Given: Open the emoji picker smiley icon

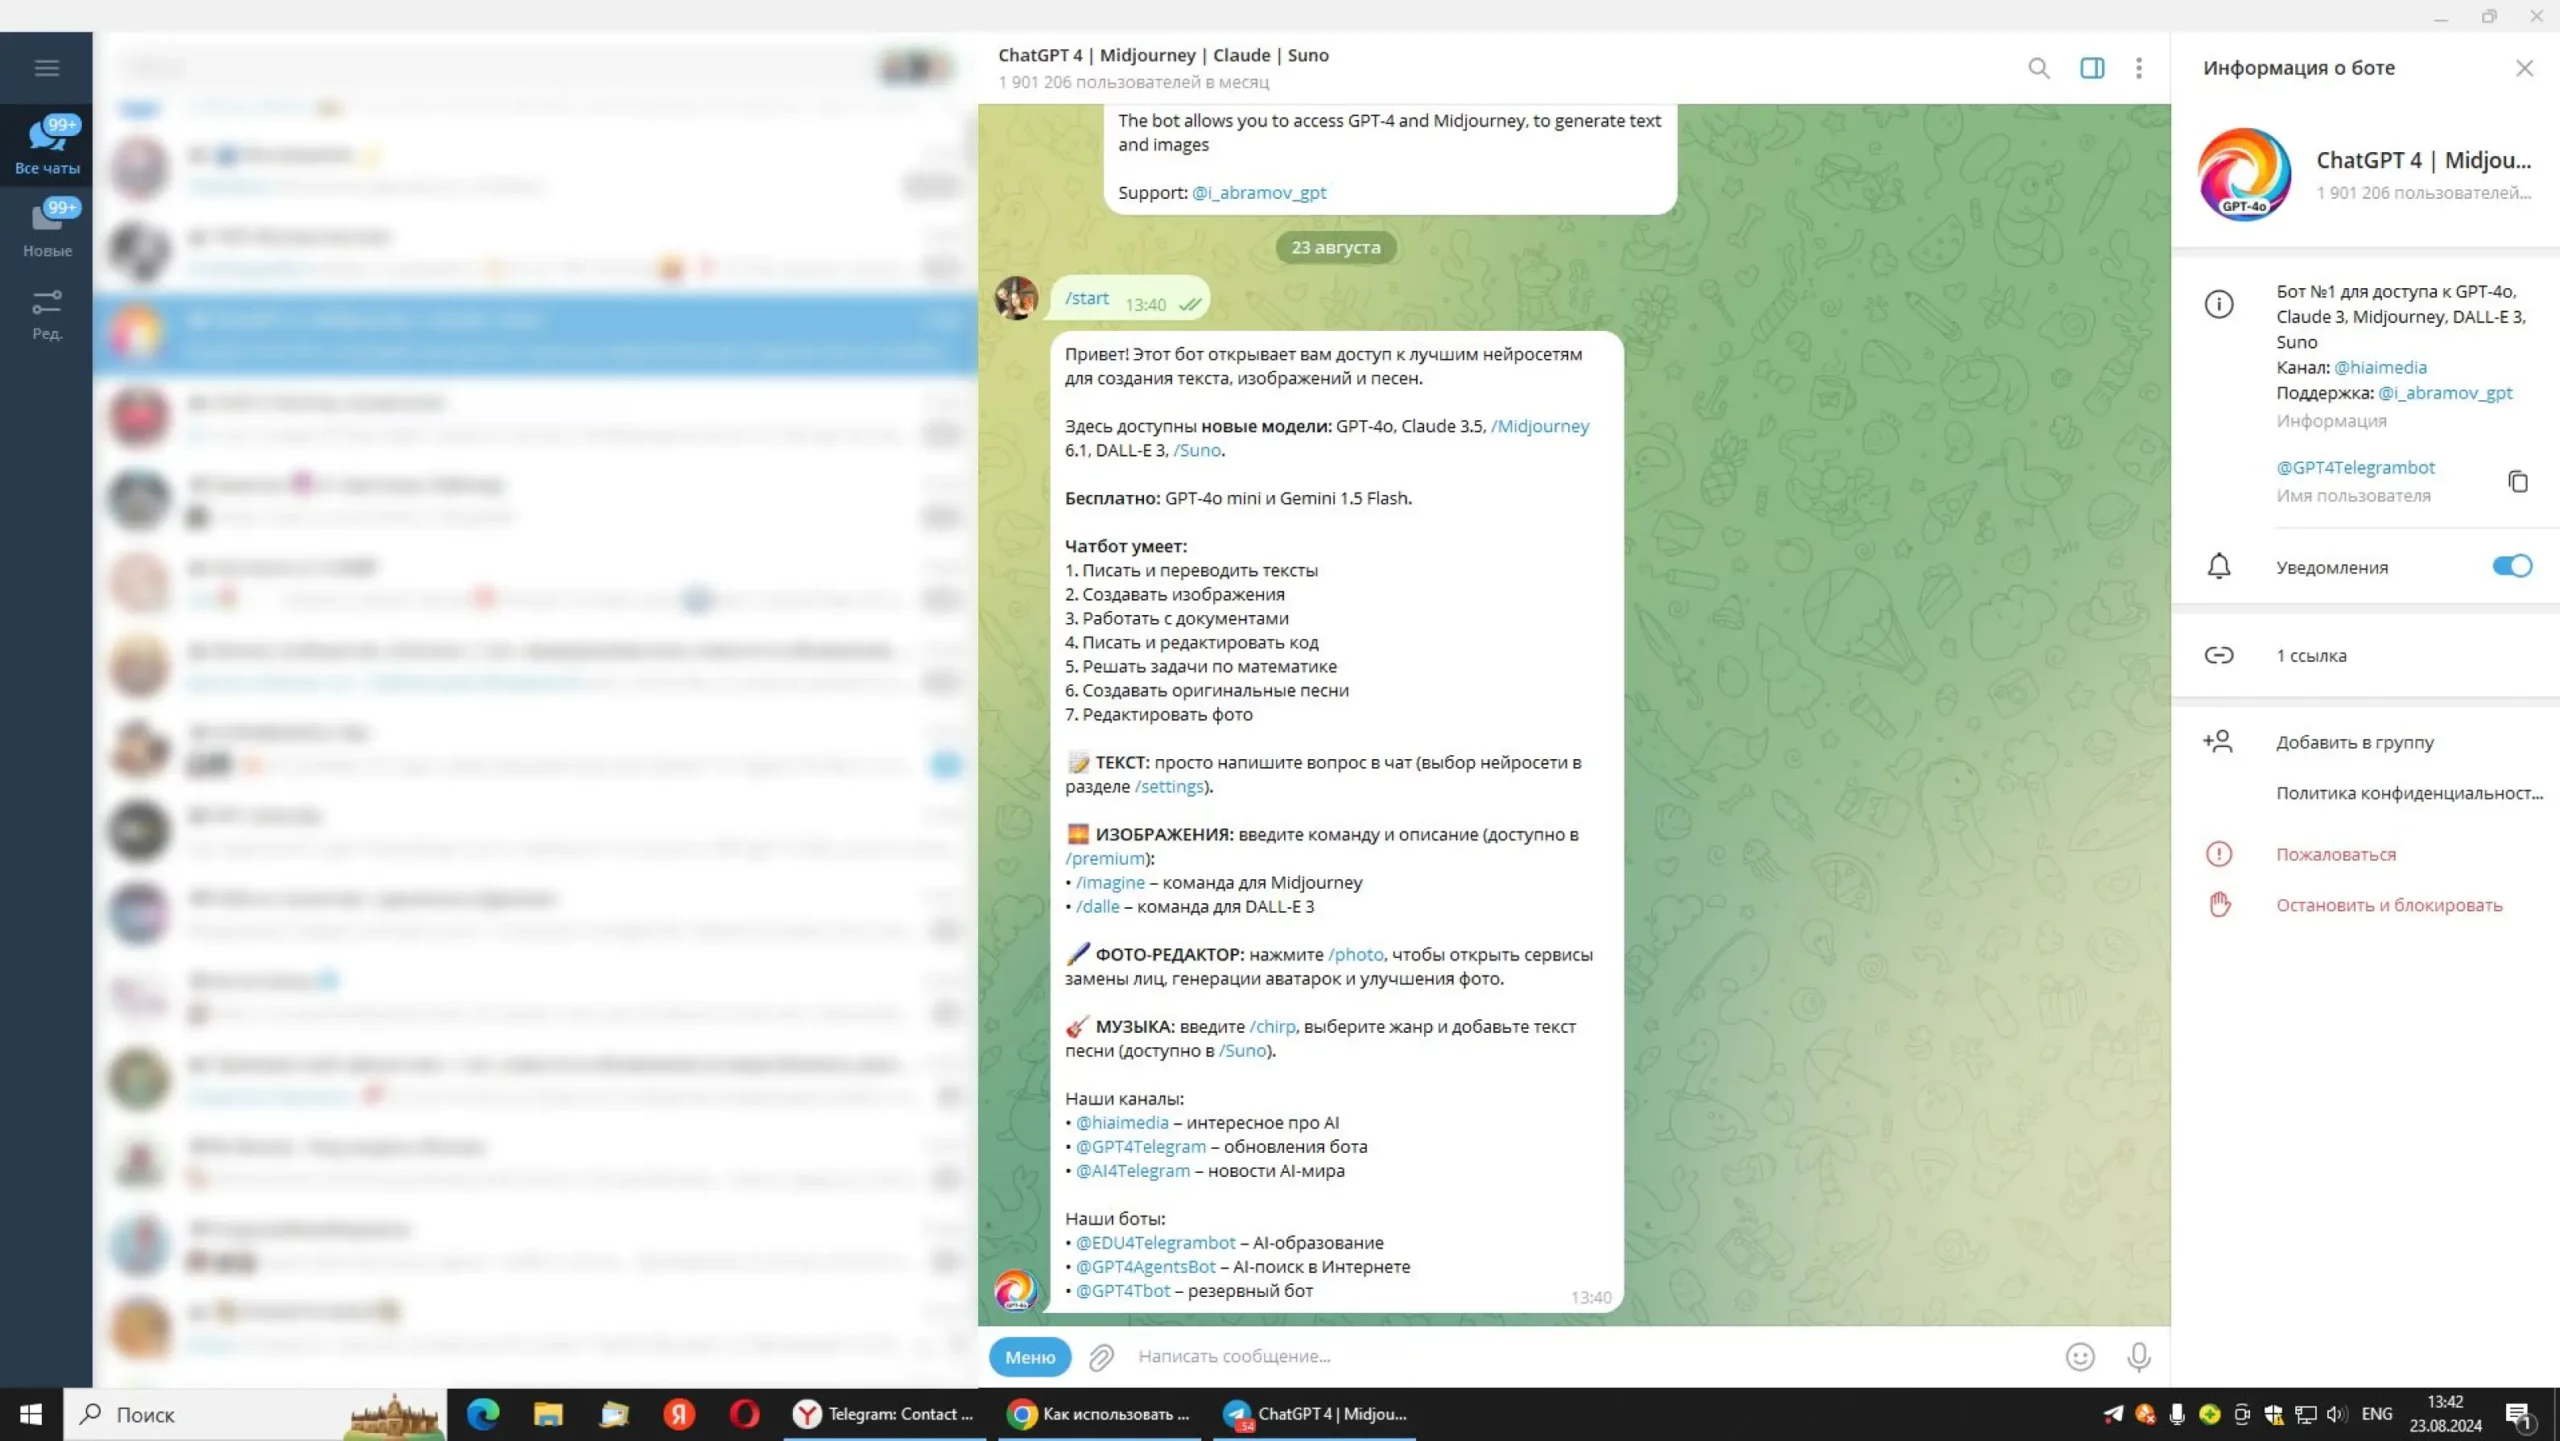Looking at the screenshot, I should click(x=2079, y=1356).
